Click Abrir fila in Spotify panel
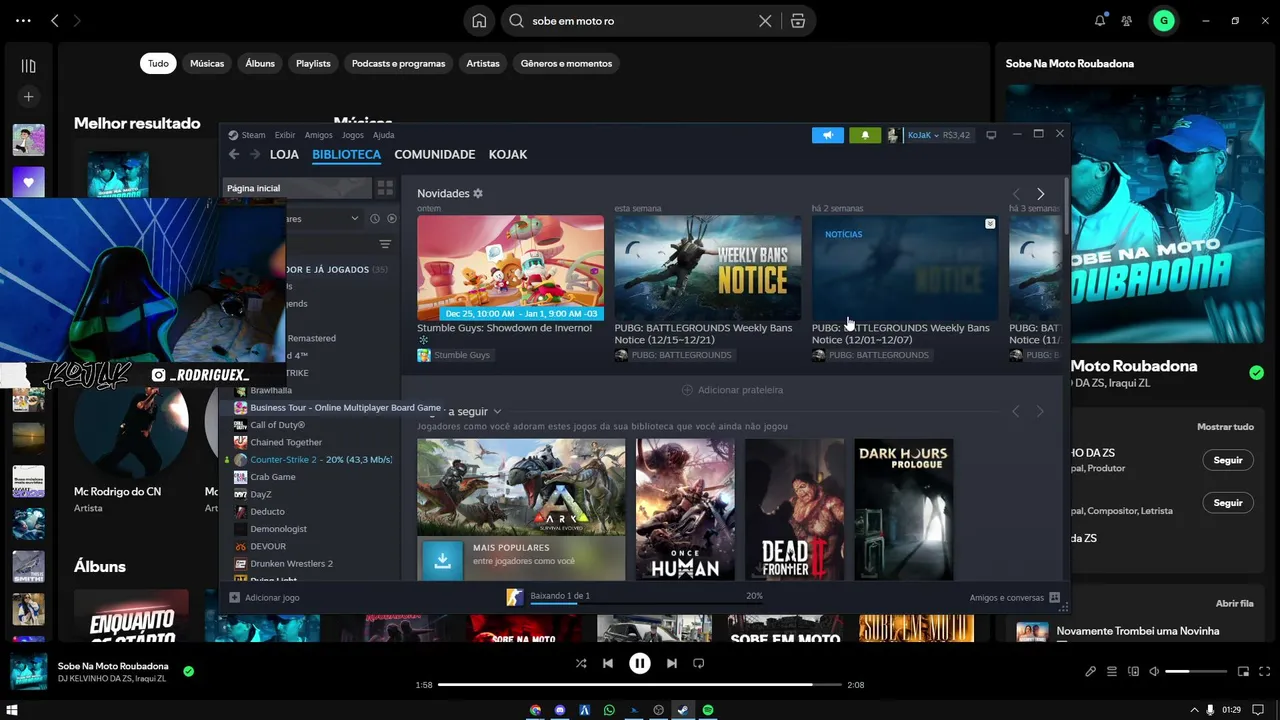 1234,603
